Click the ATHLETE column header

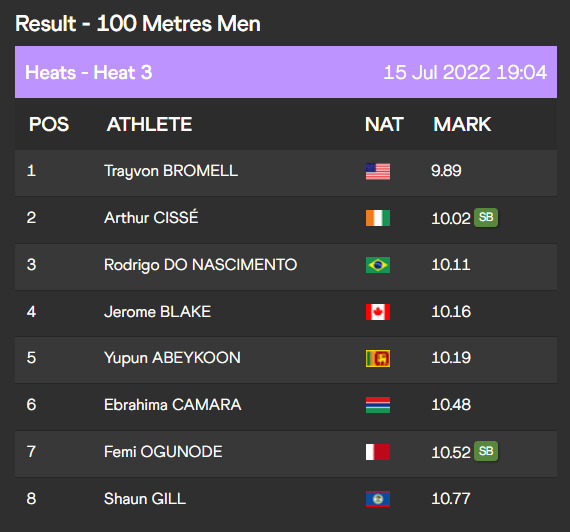pyautogui.click(x=149, y=124)
